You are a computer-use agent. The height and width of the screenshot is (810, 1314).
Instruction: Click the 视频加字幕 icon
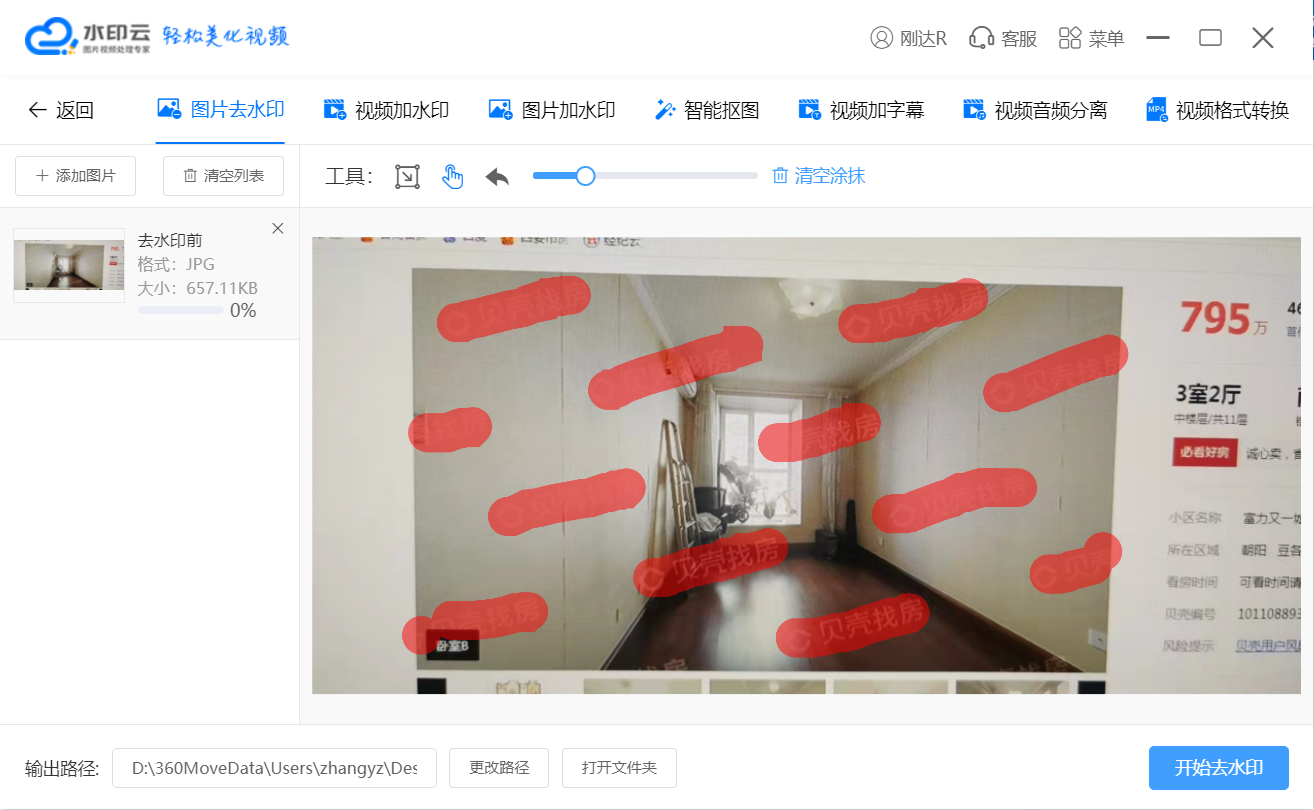[x=809, y=110]
